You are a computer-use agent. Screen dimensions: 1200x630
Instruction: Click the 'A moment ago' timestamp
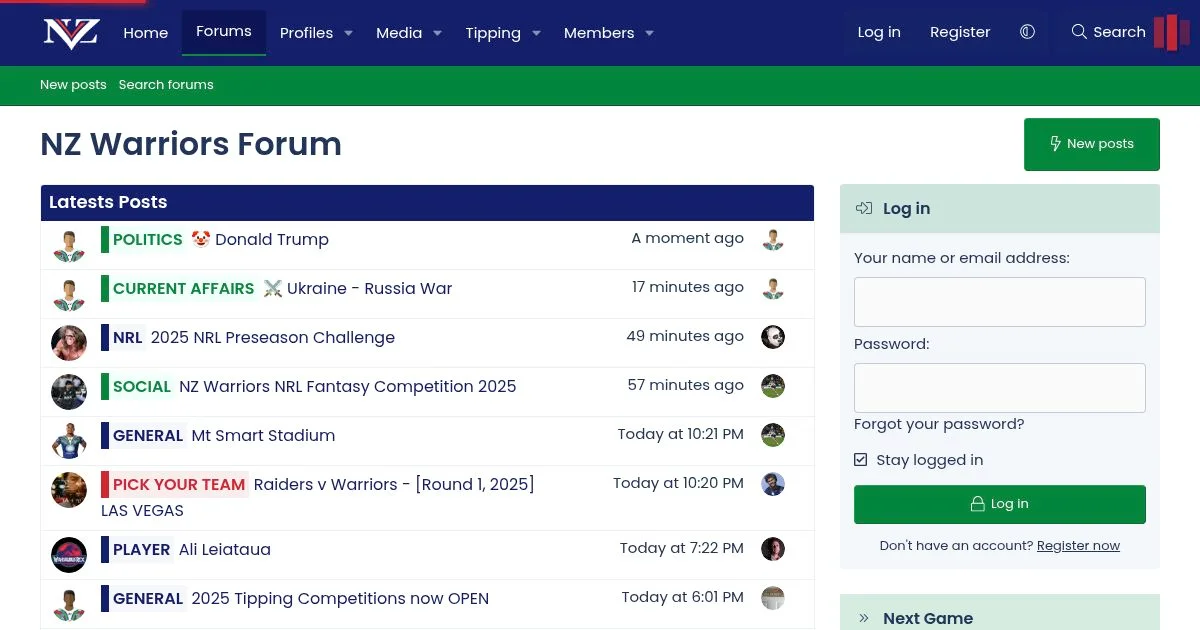coord(688,238)
